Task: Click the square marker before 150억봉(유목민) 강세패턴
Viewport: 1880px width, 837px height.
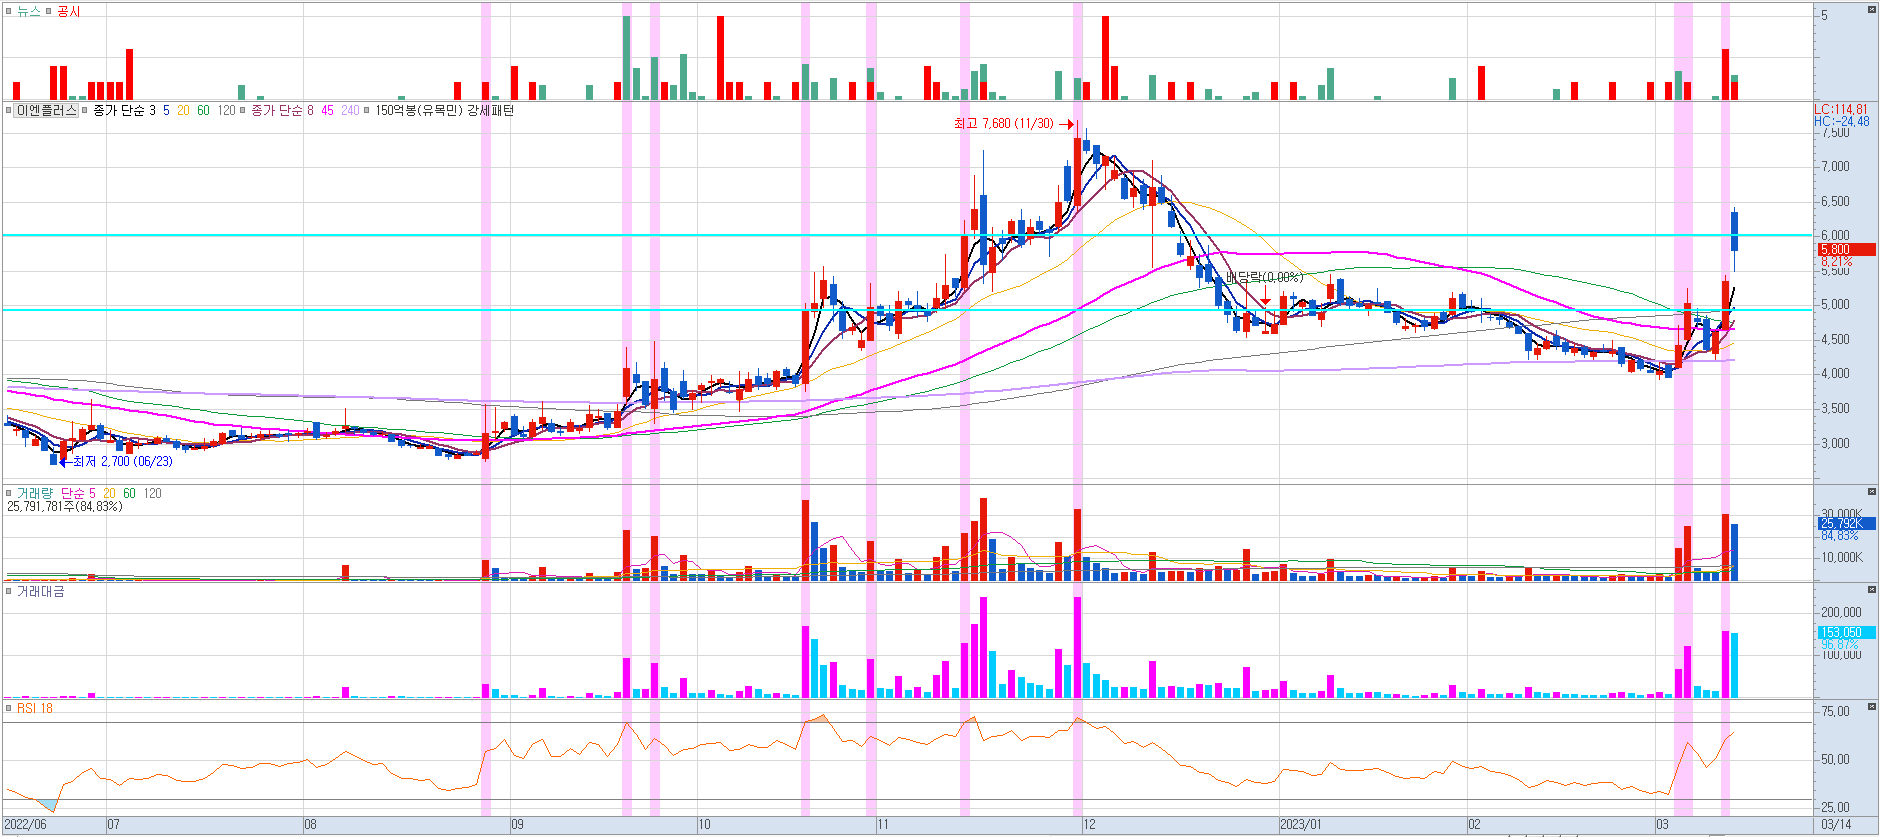Action: coord(367,110)
